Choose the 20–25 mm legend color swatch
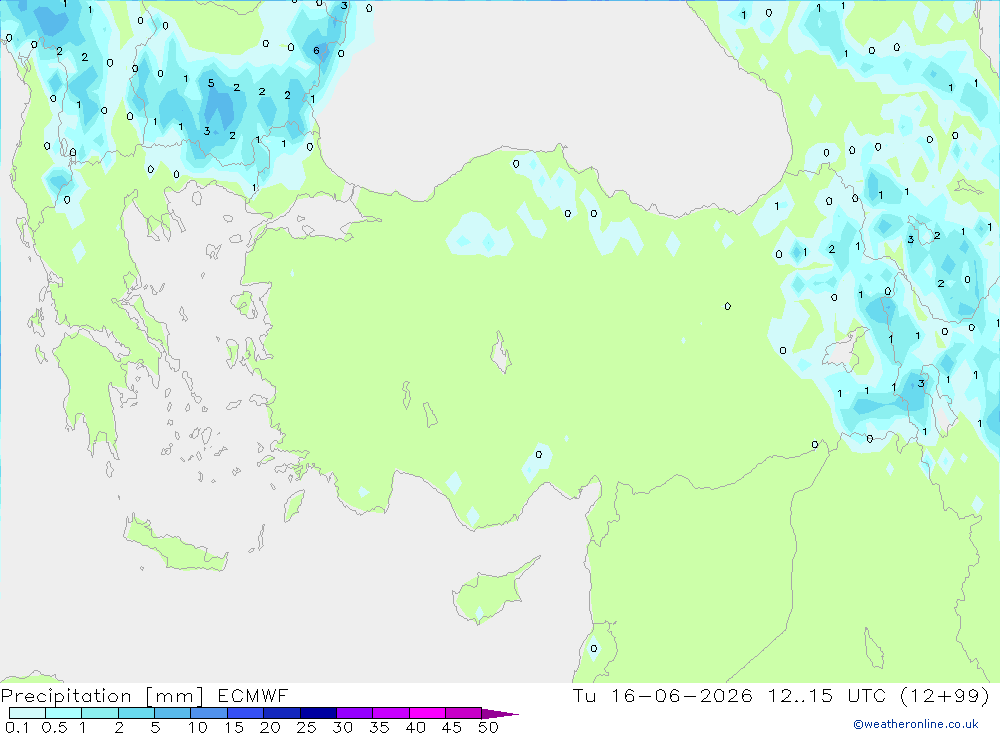Viewport: 1000px width, 733px height. pyautogui.click(x=281, y=713)
